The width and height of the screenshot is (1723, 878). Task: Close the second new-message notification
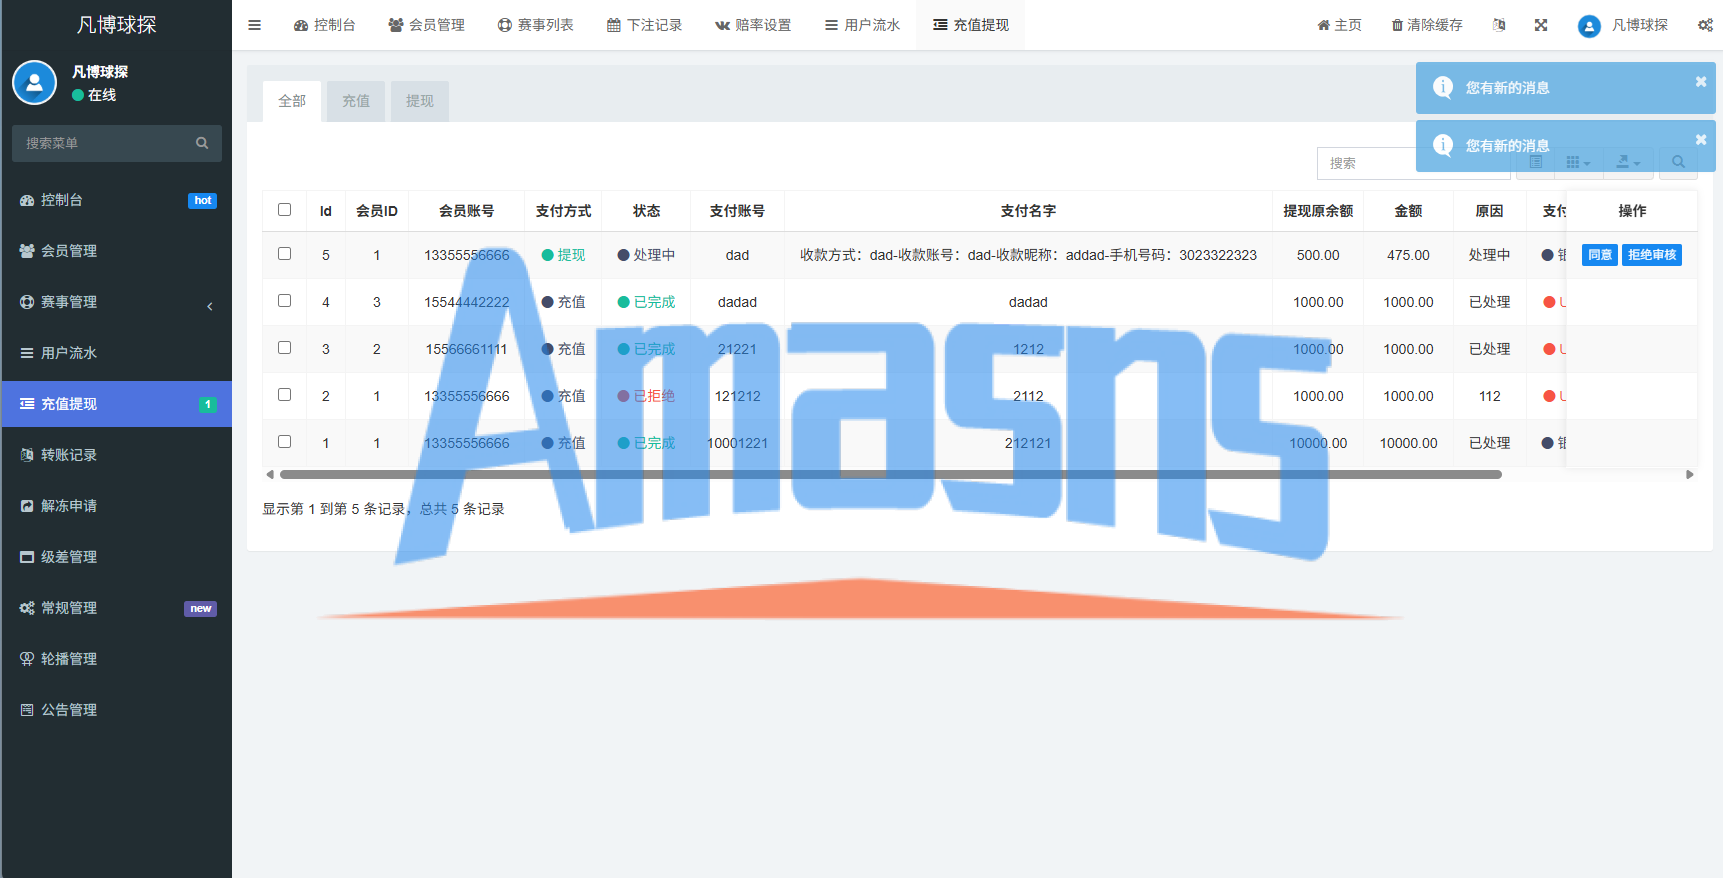tap(1701, 140)
